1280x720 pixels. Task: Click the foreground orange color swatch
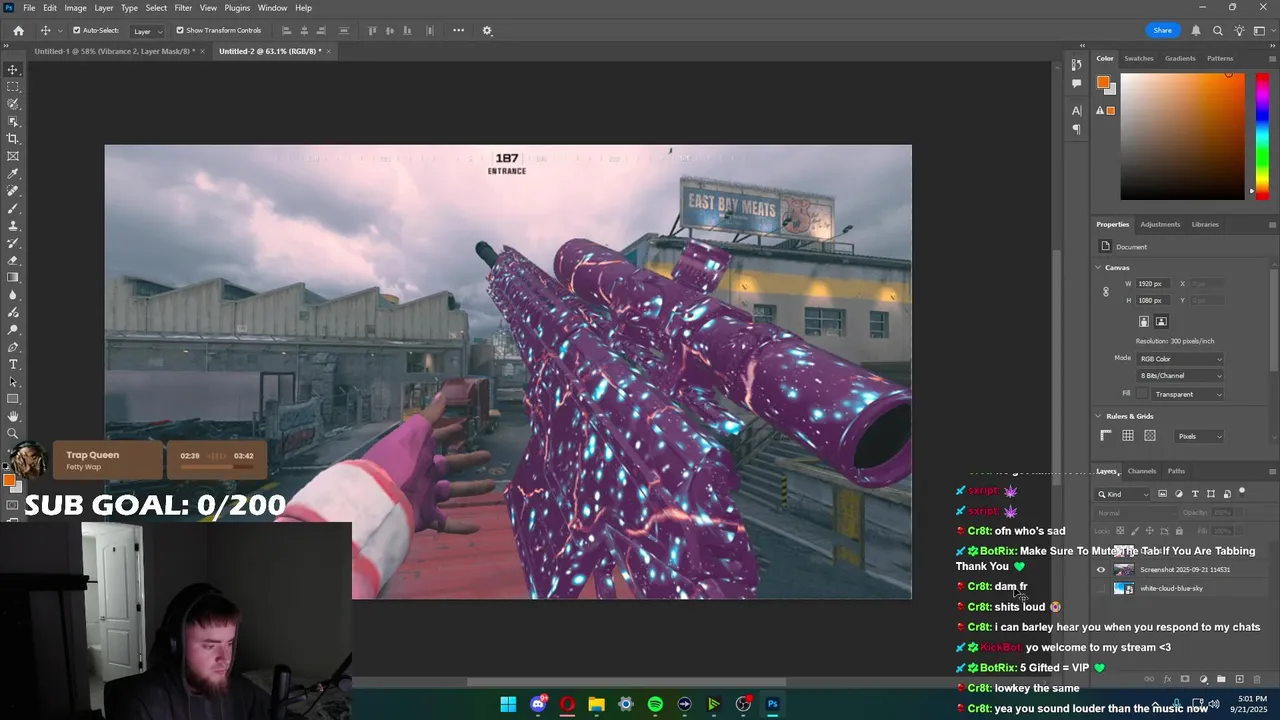click(x=1103, y=83)
